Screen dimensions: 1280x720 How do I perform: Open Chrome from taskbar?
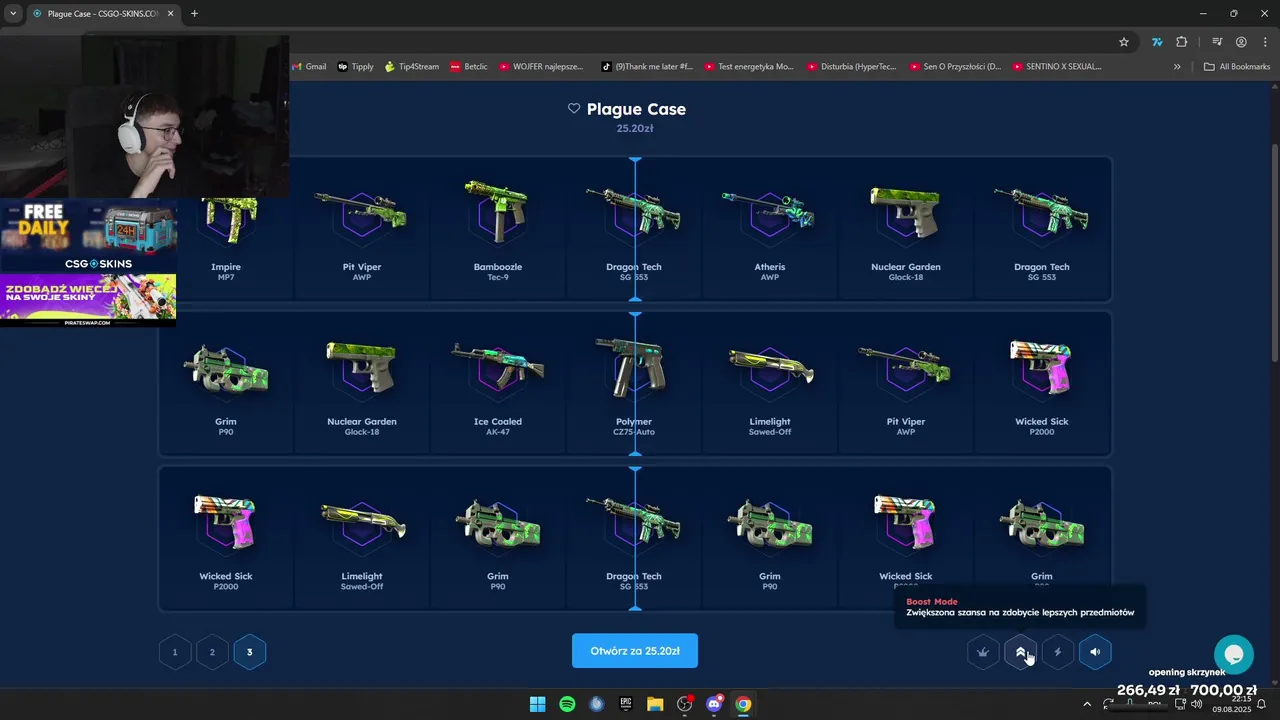pyautogui.click(x=743, y=704)
